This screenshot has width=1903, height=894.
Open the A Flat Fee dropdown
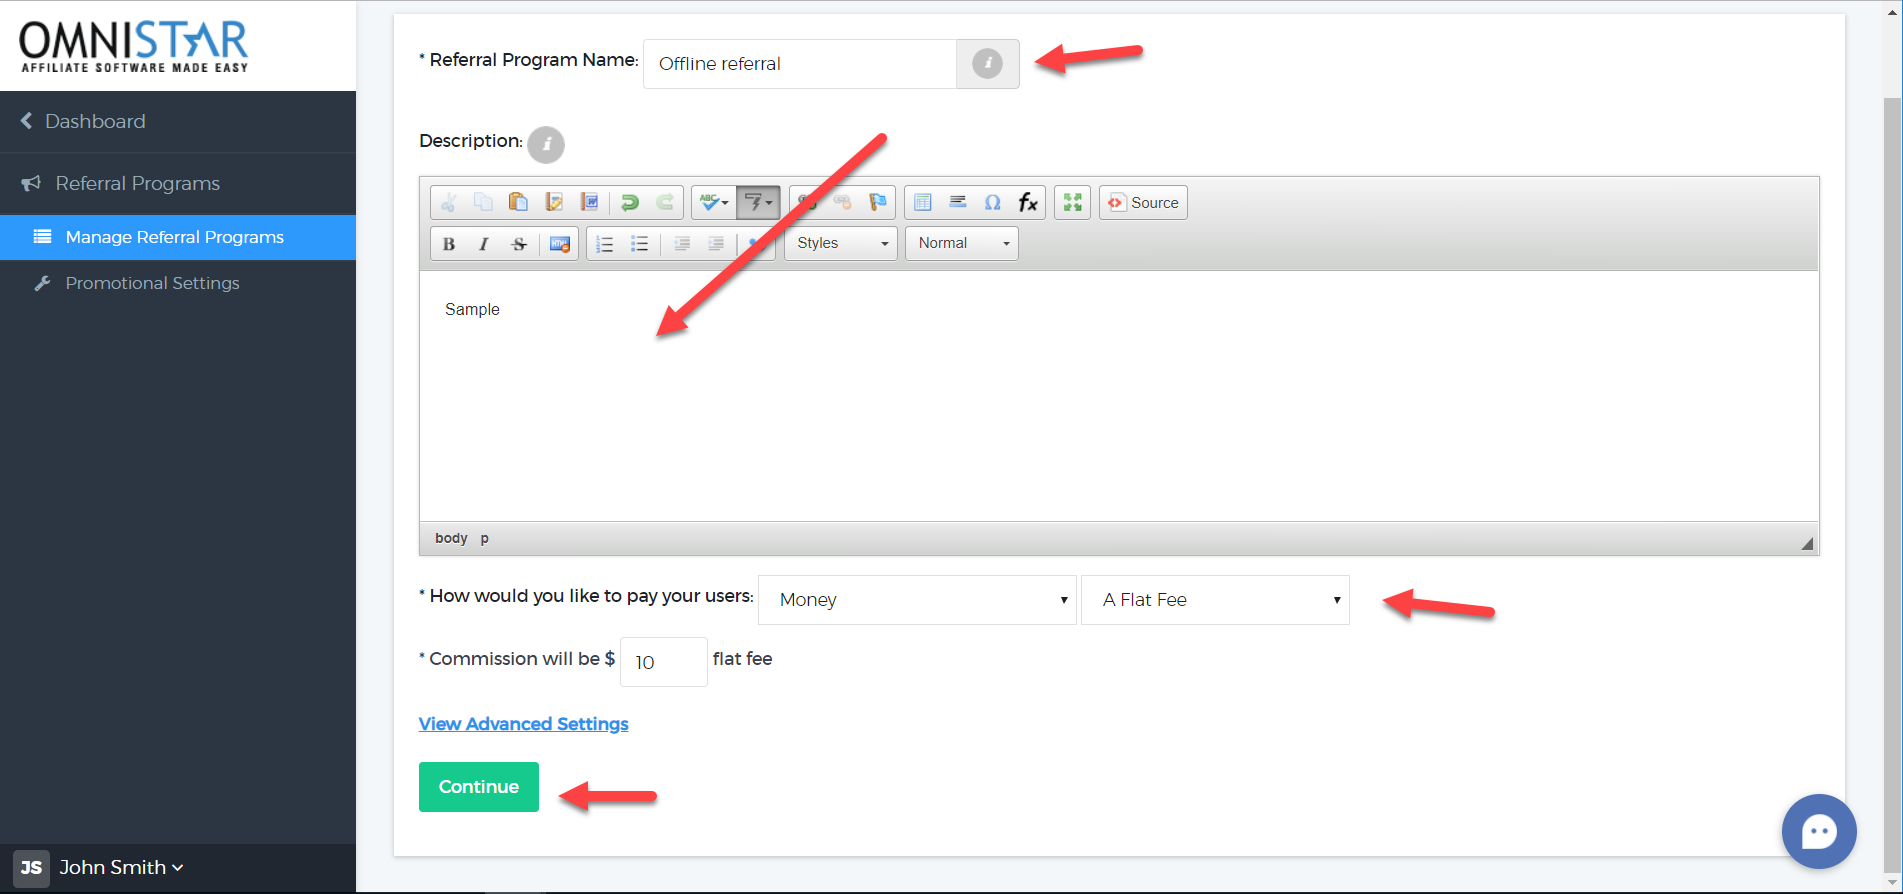[x=1215, y=600]
